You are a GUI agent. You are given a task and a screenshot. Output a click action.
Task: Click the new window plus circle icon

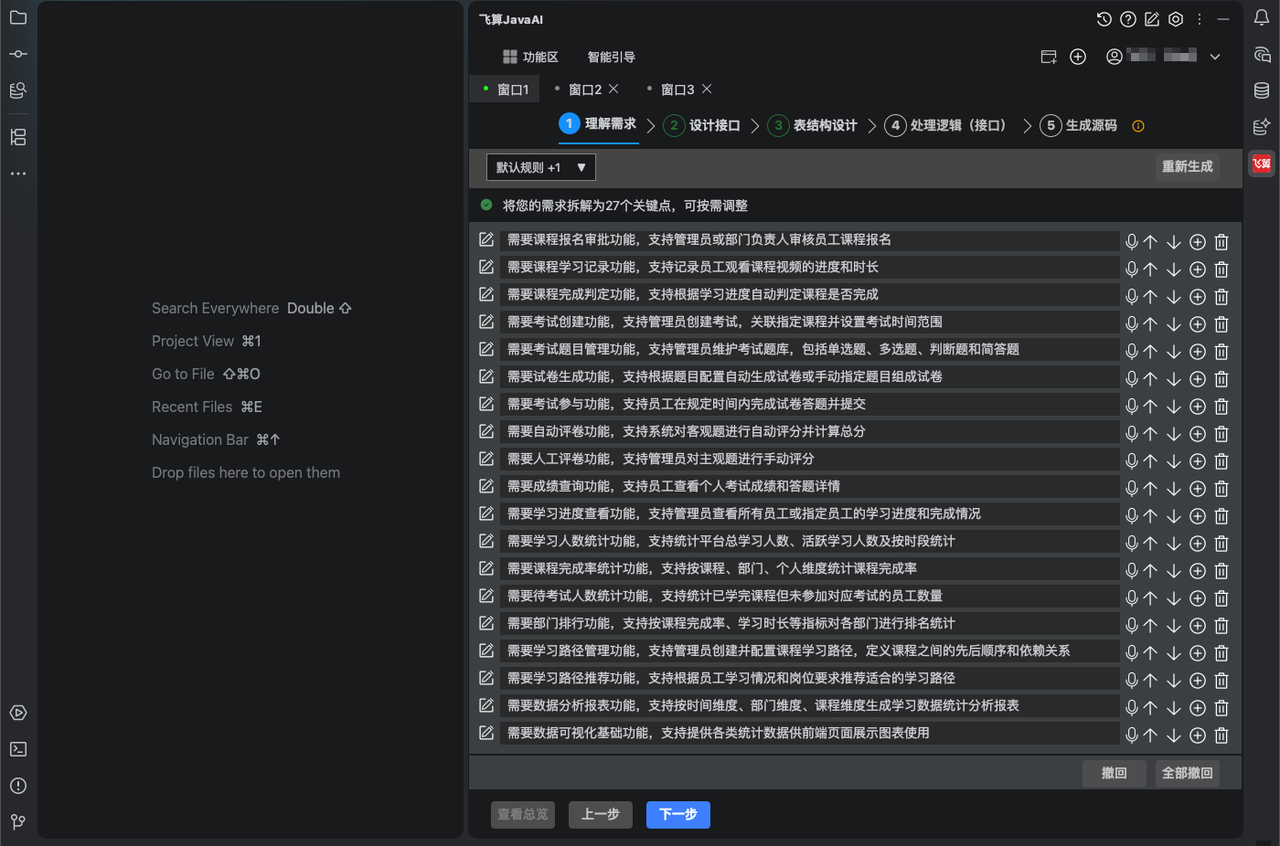pyautogui.click(x=1078, y=57)
